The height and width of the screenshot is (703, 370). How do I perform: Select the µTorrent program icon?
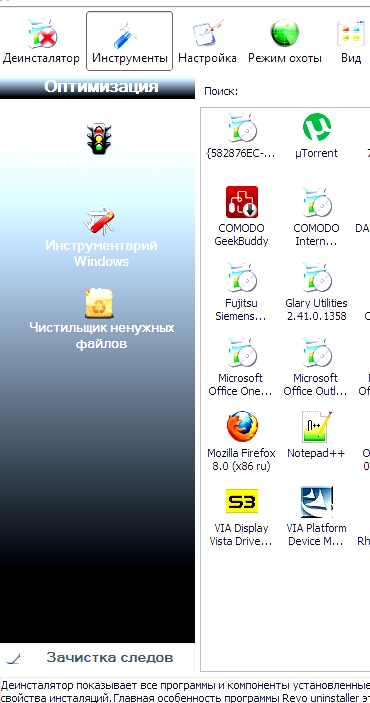tap(317, 135)
